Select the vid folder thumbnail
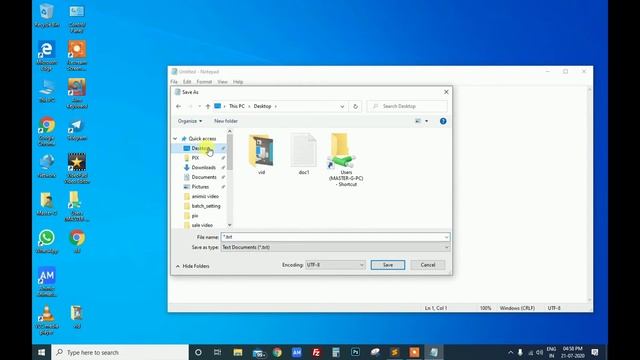Image resolution: width=640 pixels, height=360 pixels. [261, 151]
